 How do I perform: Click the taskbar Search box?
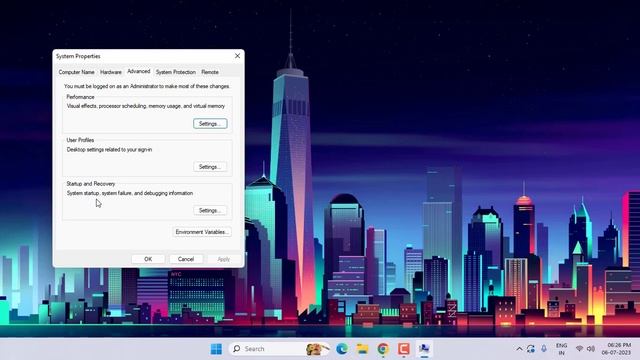pyautogui.click(x=280, y=349)
